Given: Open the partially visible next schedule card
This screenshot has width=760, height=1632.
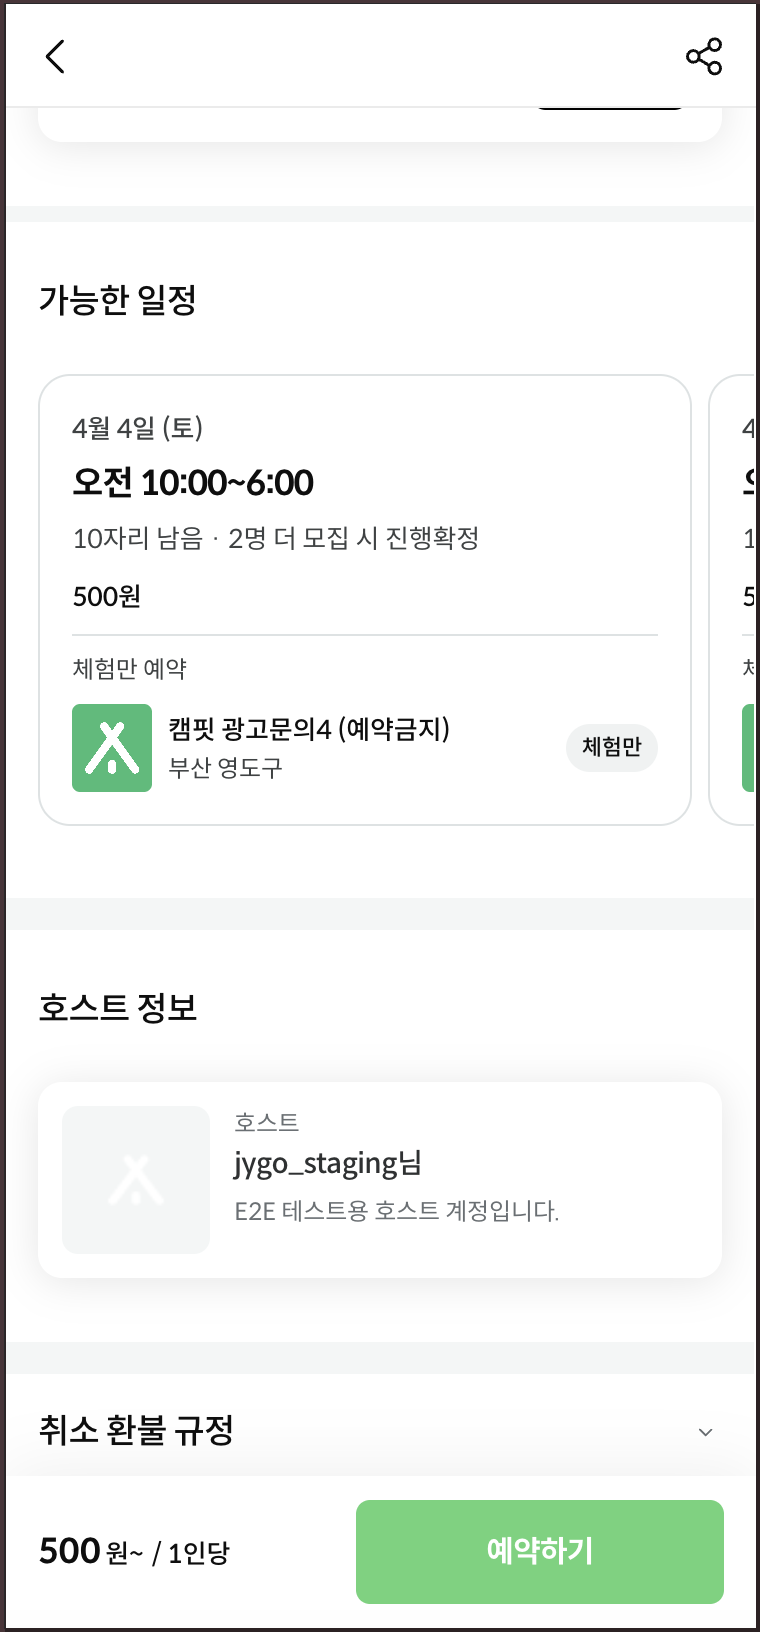Looking at the screenshot, I should (734, 600).
